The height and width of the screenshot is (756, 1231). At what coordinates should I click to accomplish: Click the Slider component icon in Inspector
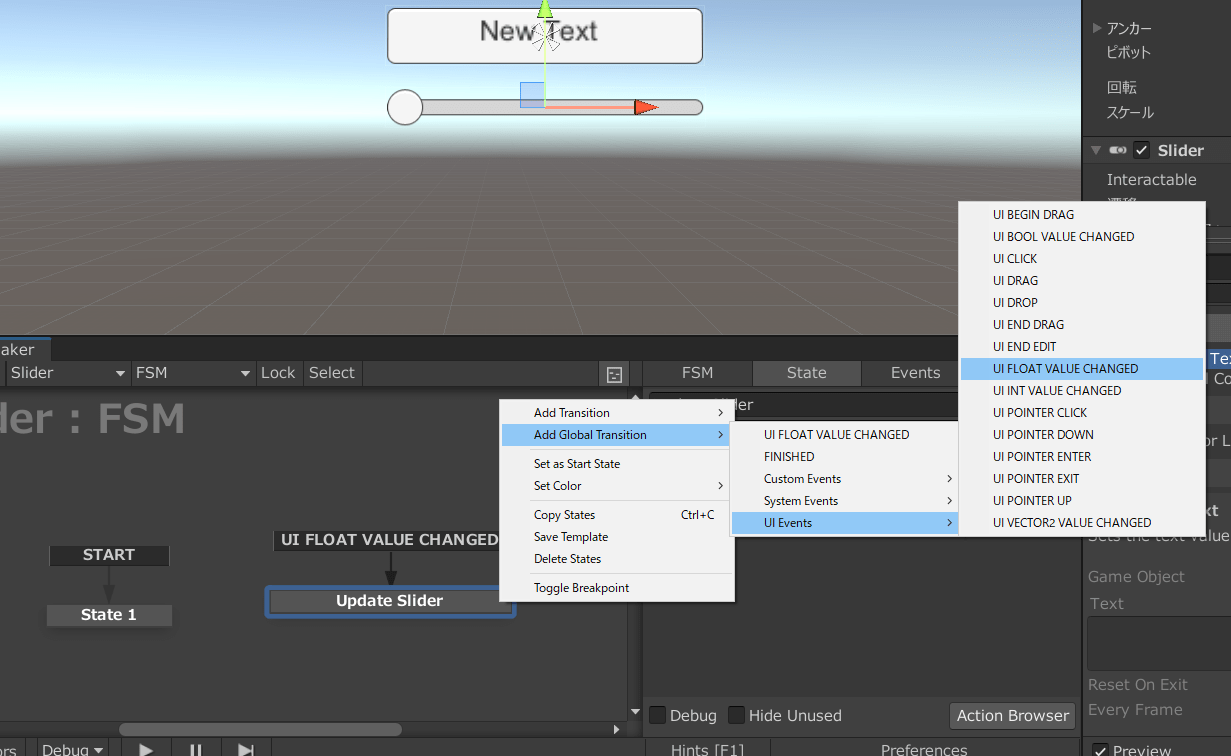(x=1118, y=151)
